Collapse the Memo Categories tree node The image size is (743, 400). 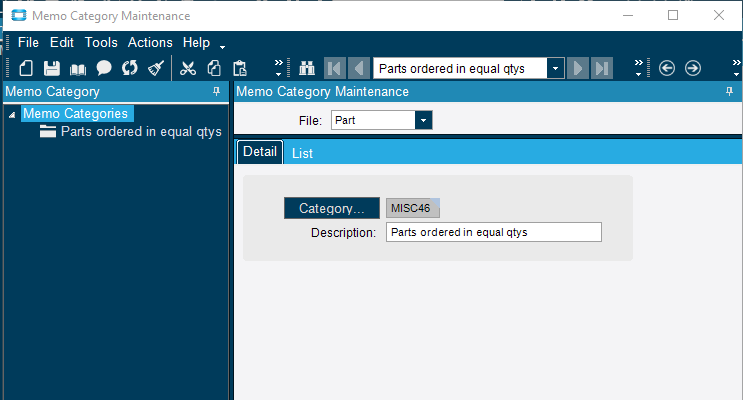click(12, 114)
